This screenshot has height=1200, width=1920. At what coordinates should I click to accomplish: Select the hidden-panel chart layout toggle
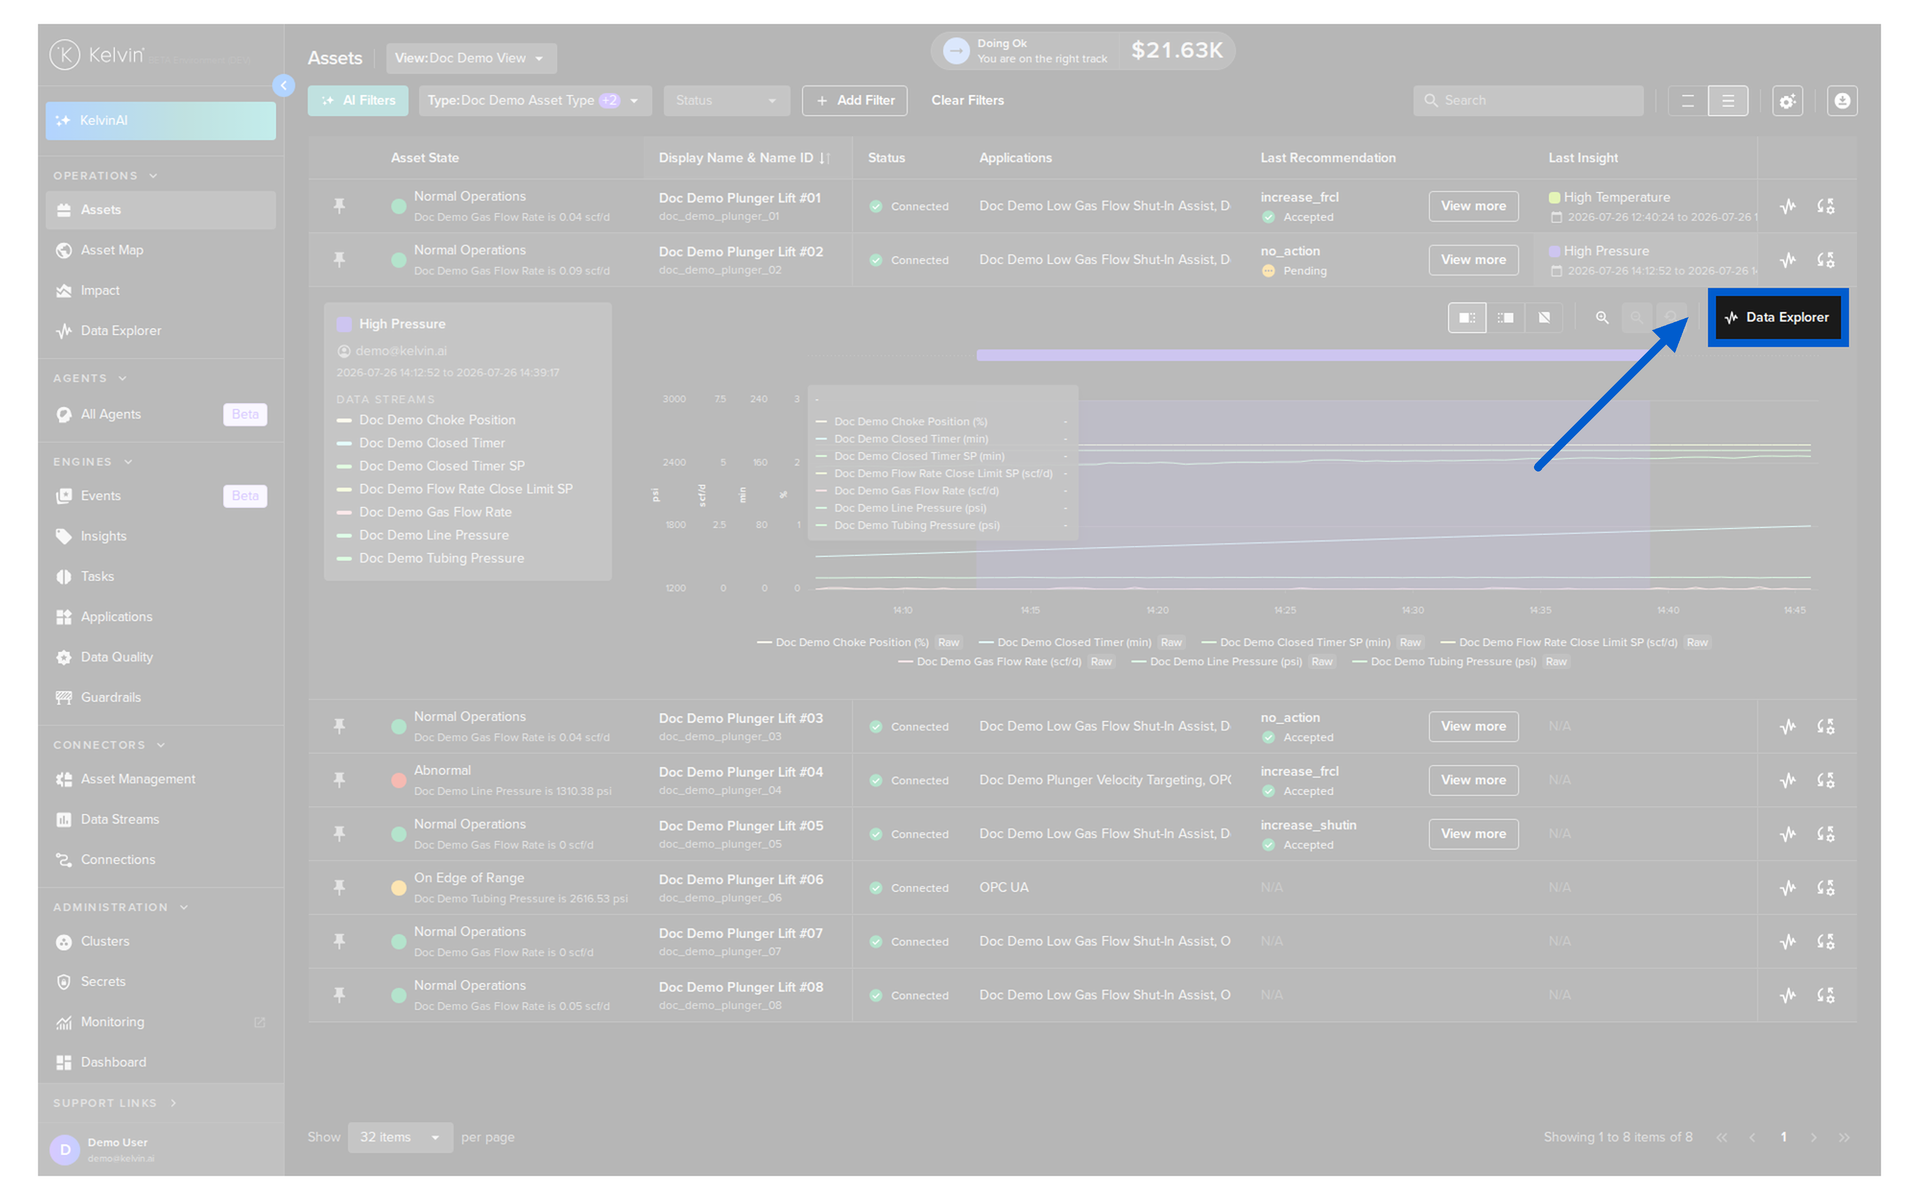coord(1544,318)
